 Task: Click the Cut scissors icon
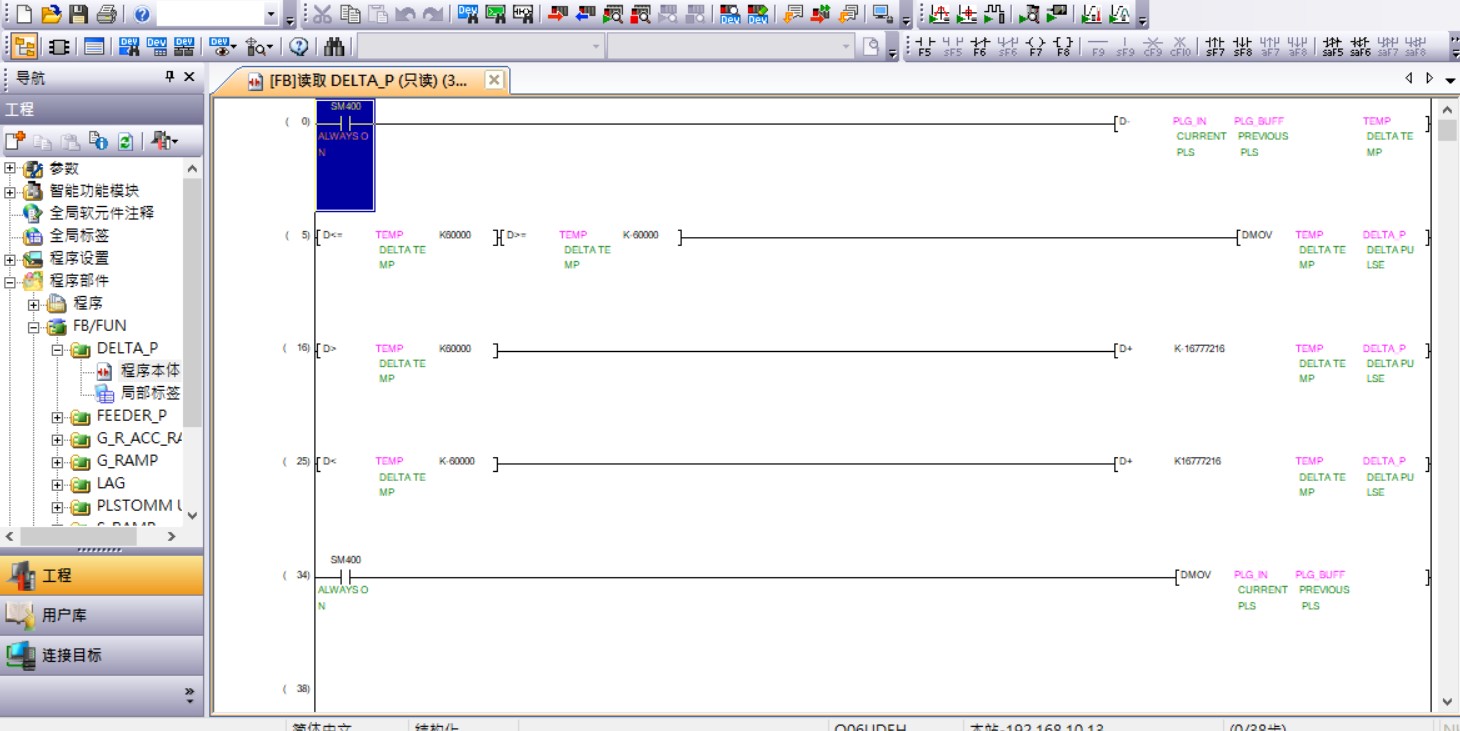tap(322, 14)
